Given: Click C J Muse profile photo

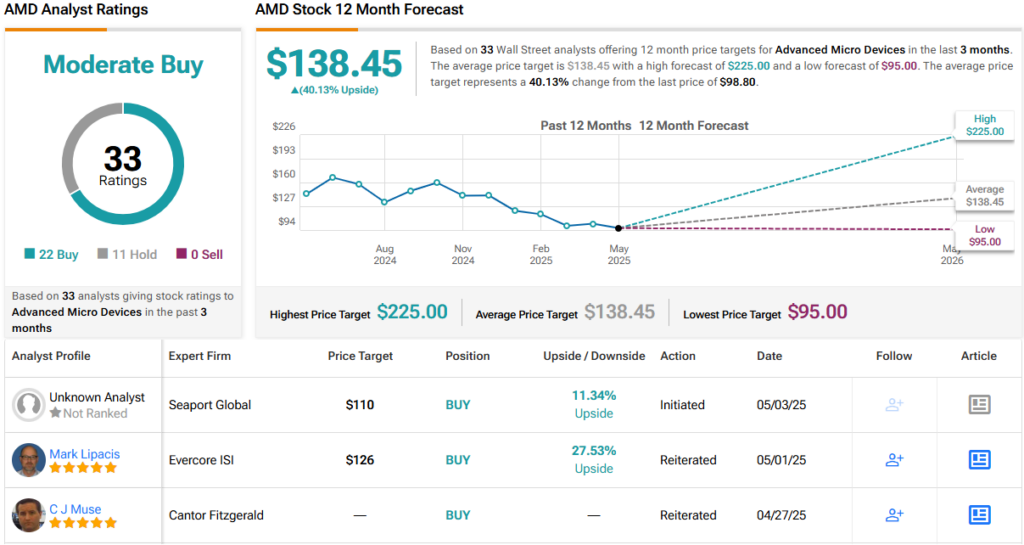Looking at the screenshot, I should point(28,515).
